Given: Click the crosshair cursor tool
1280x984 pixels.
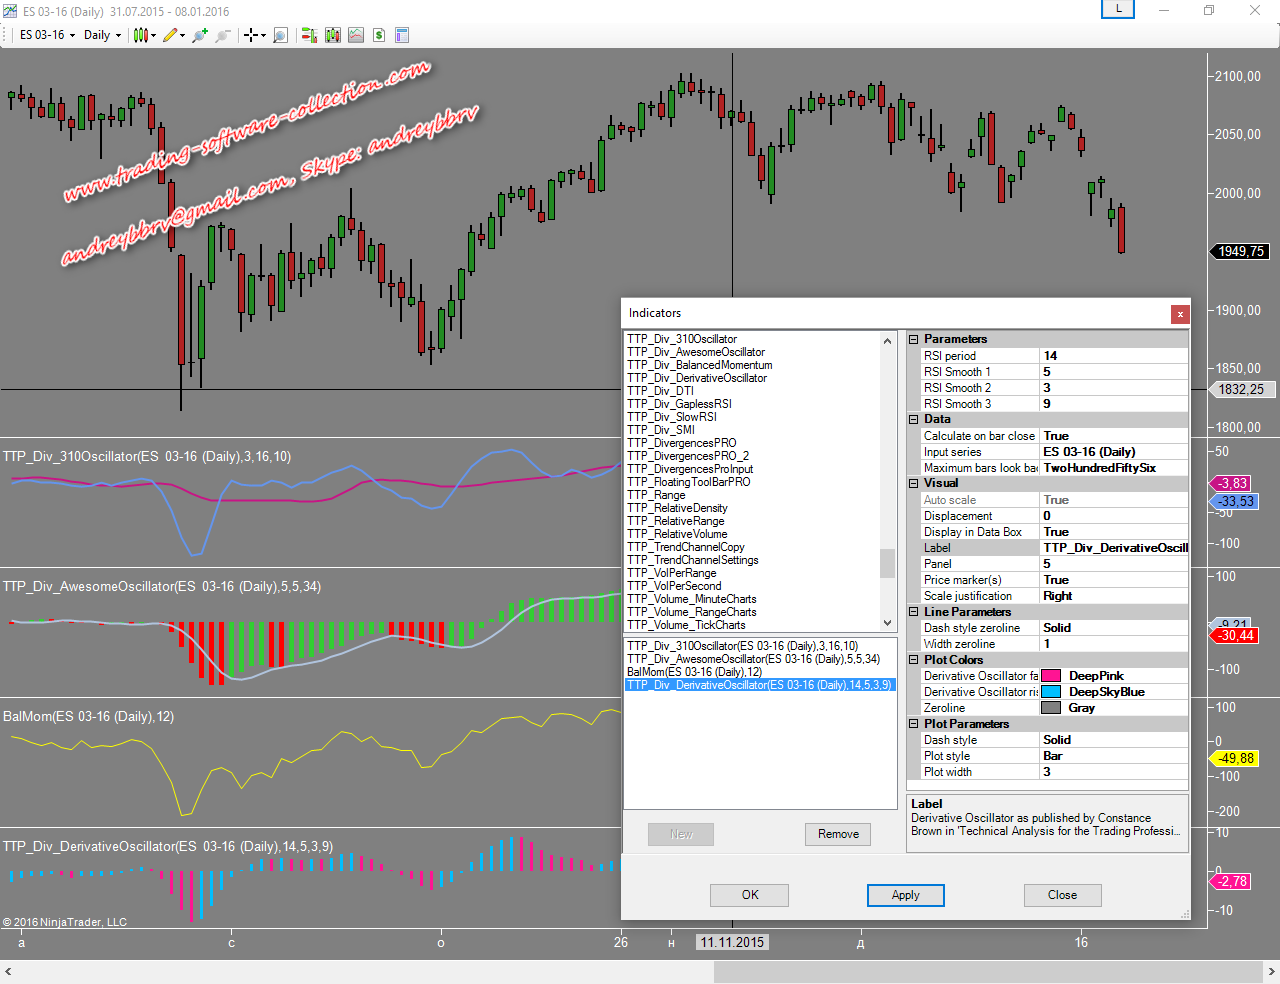Looking at the screenshot, I should tap(251, 35).
